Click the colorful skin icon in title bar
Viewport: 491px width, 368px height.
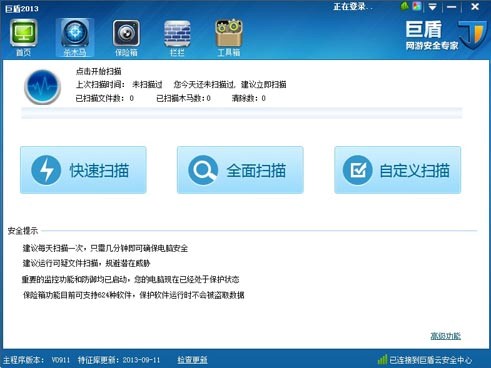tap(417, 6)
